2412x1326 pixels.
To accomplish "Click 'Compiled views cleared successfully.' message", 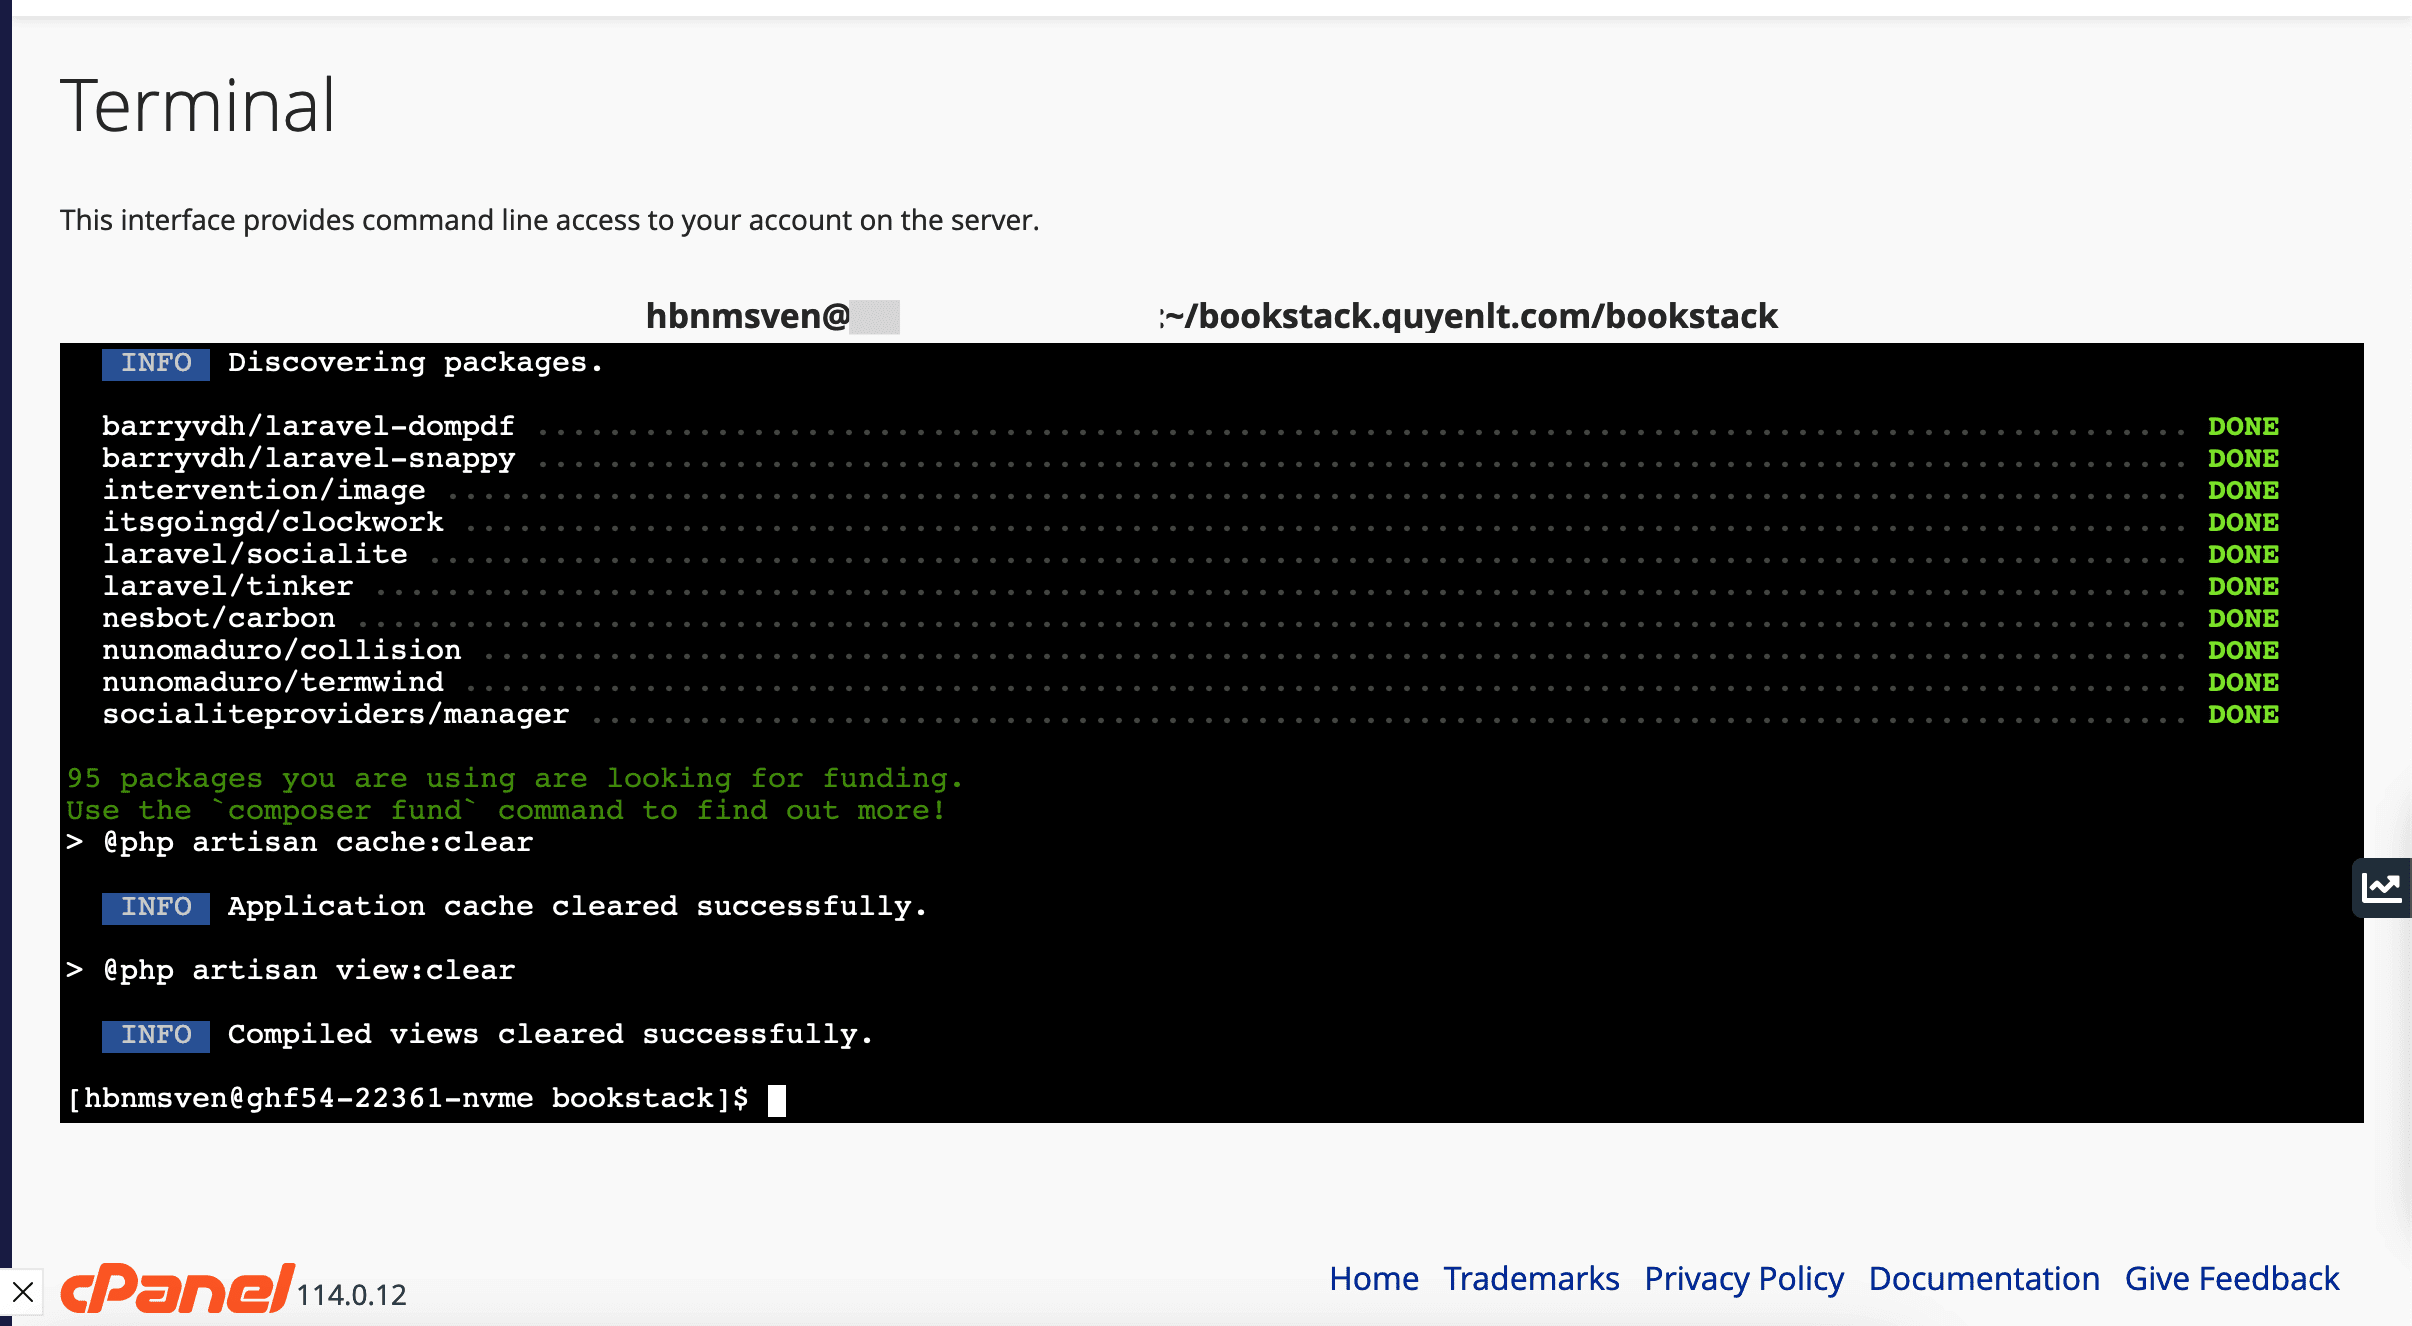I will [x=550, y=1034].
